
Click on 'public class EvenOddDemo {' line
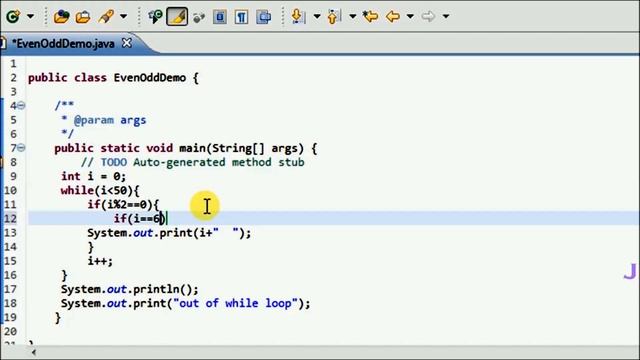pyautogui.click(x=113, y=78)
